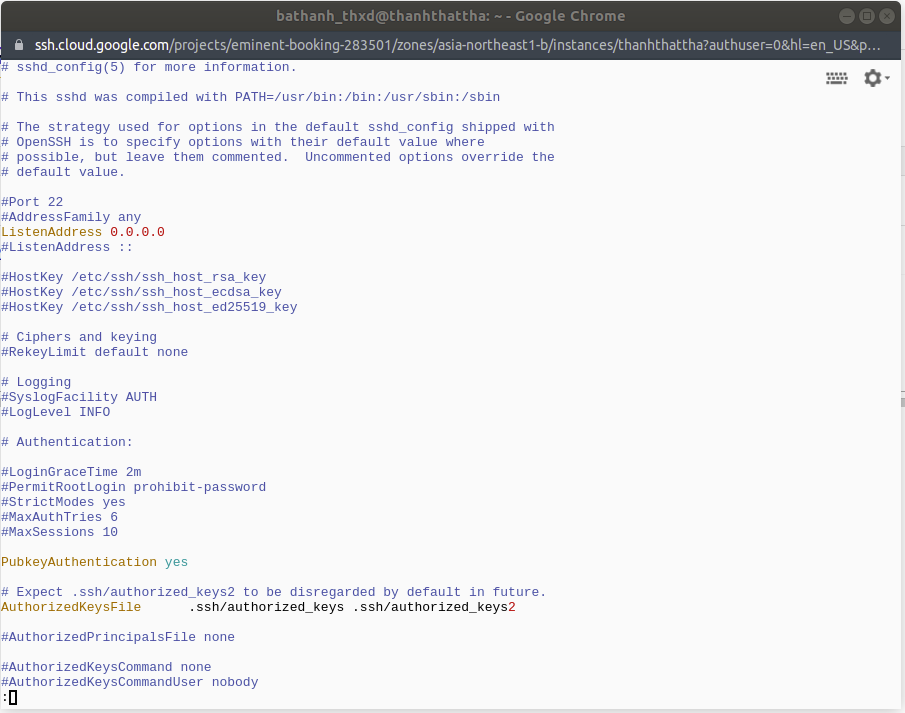Click the '#Port 22' line
Viewport: 905px width, 713px height.
coord(32,202)
